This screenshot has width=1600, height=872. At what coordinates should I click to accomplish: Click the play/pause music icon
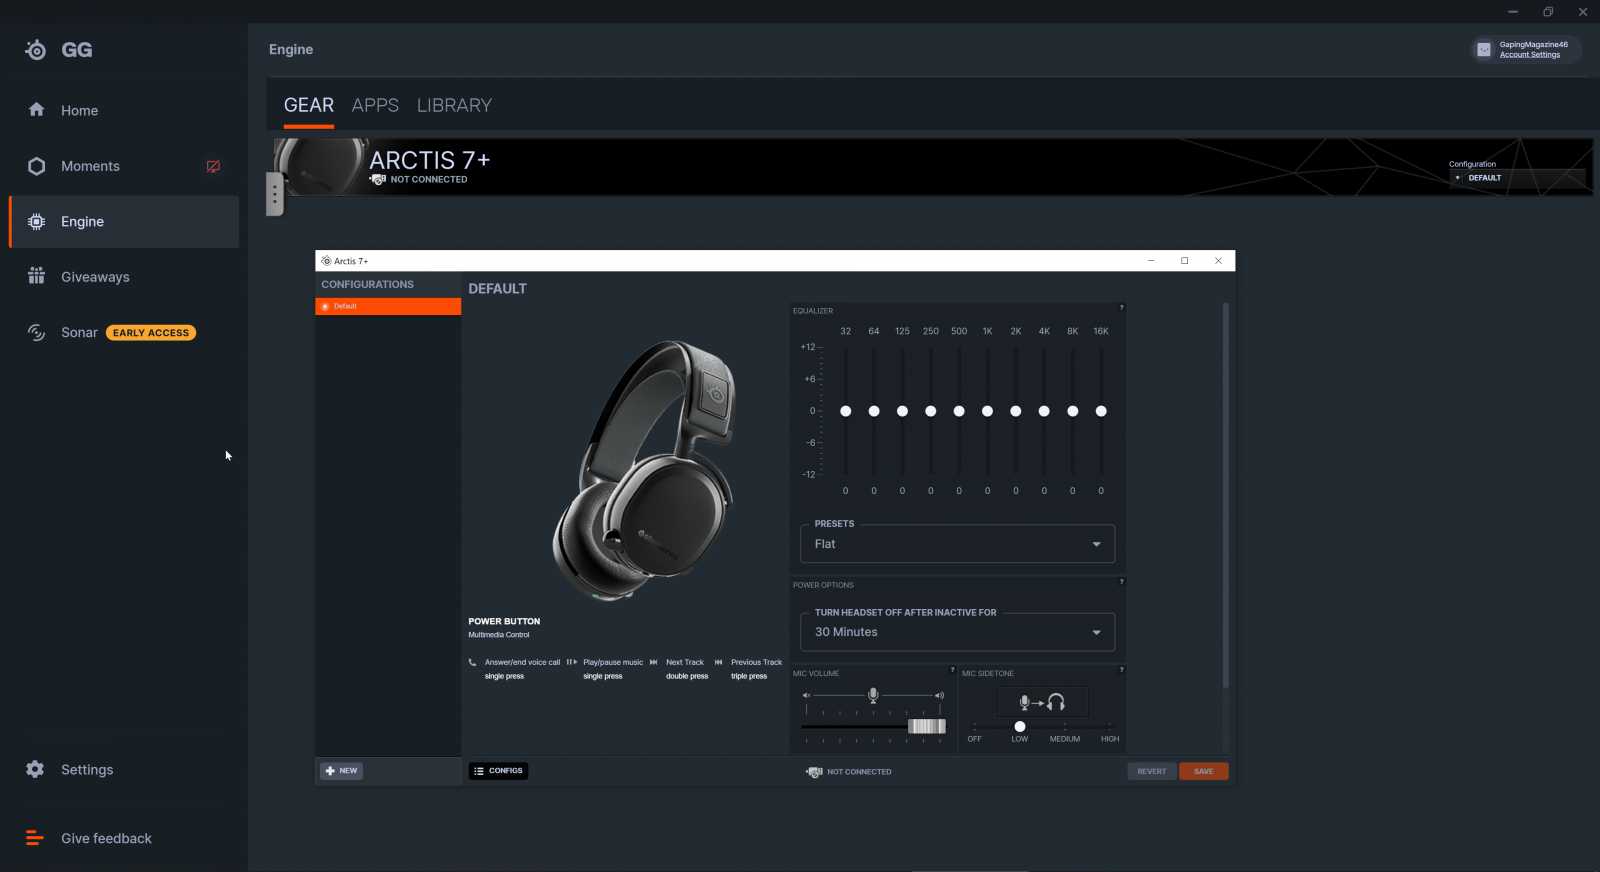[572, 662]
